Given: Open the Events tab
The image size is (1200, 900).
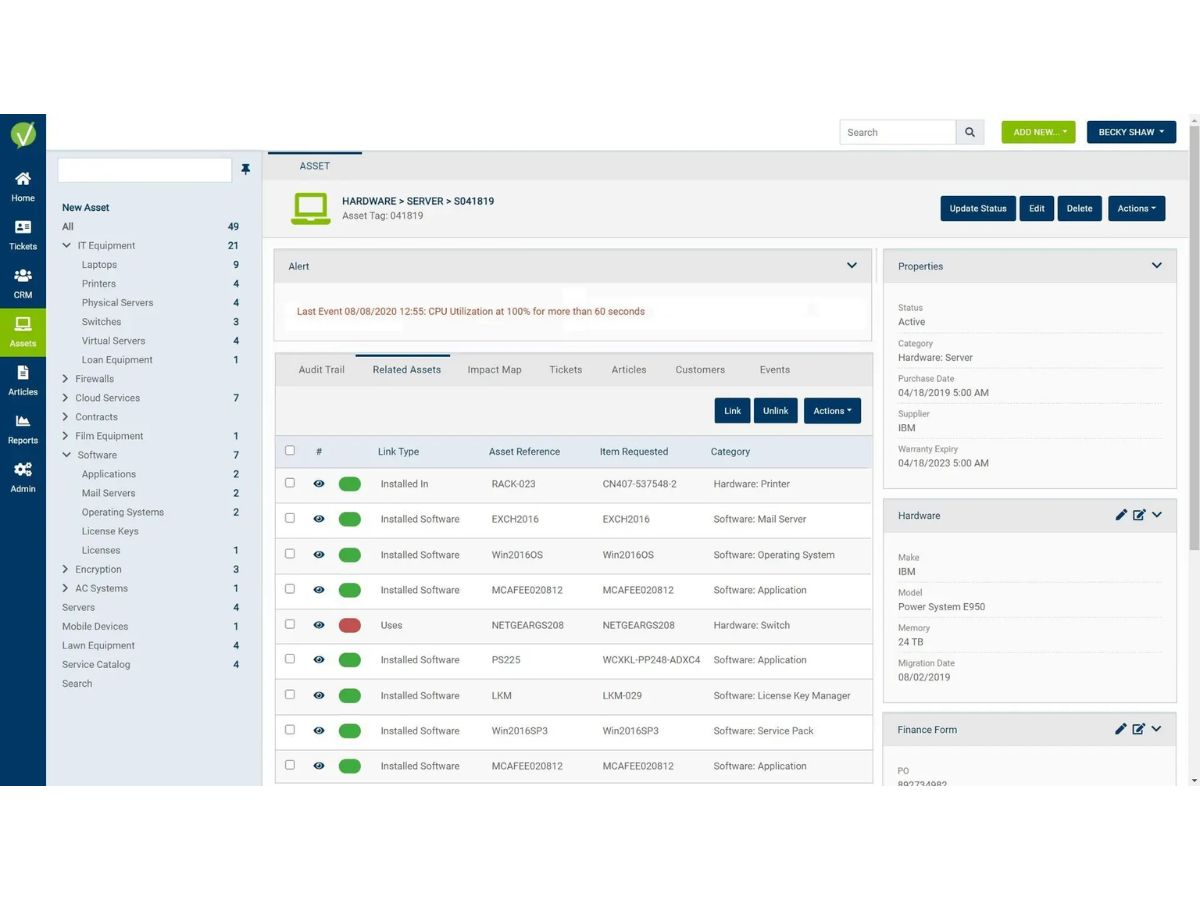Looking at the screenshot, I should (775, 370).
